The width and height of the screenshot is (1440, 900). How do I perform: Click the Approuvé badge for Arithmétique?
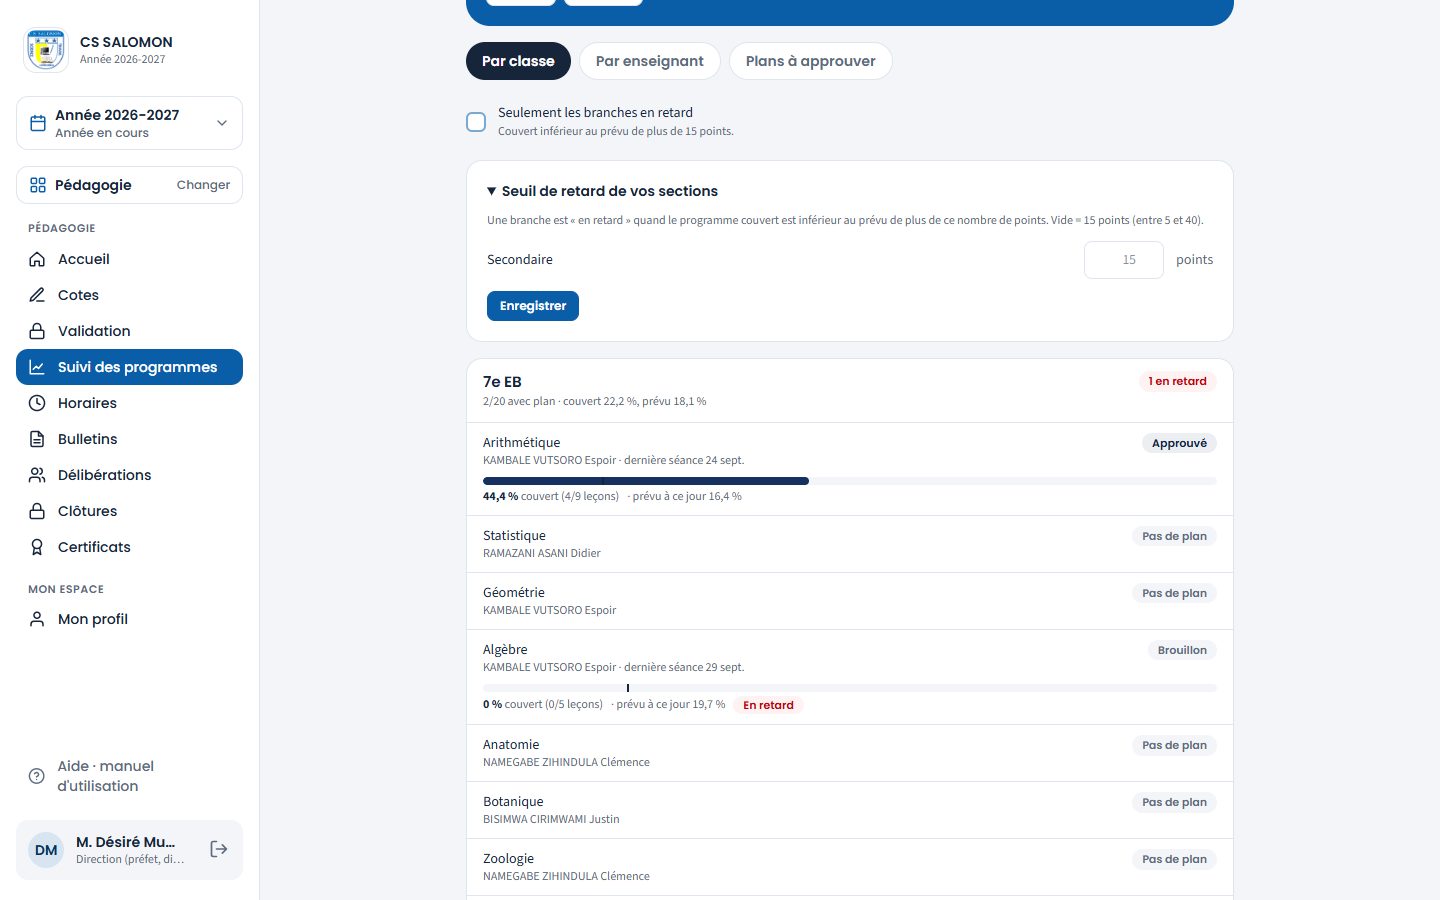click(x=1179, y=443)
